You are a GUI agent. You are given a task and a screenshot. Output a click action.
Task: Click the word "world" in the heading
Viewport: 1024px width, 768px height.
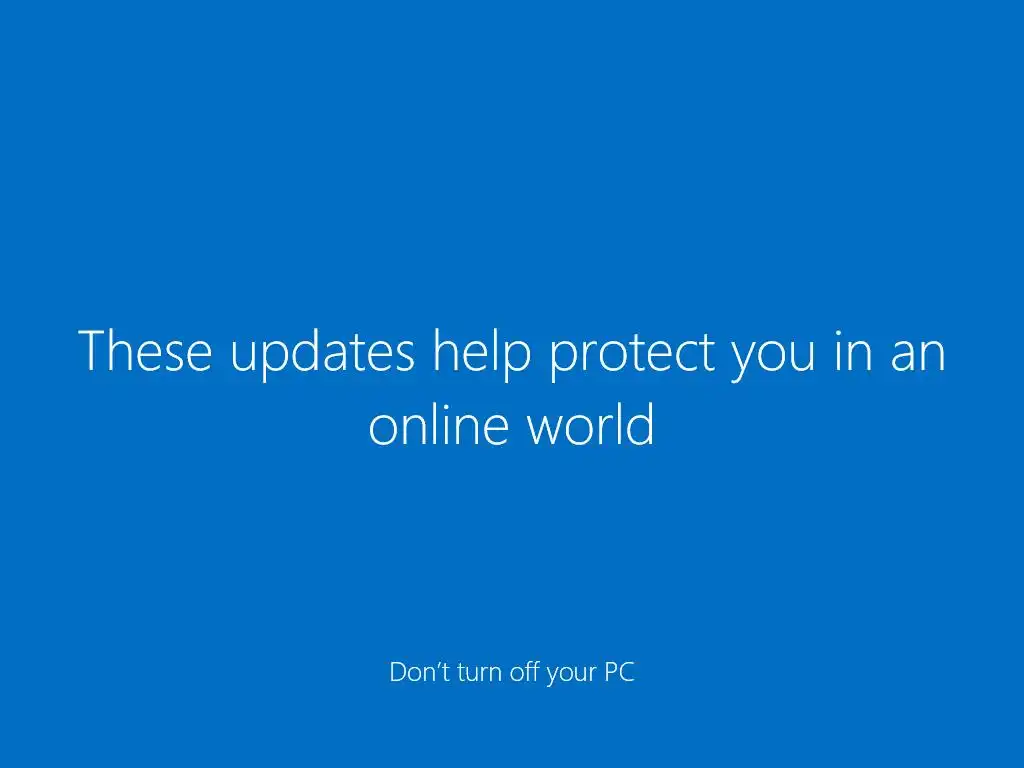pos(590,424)
